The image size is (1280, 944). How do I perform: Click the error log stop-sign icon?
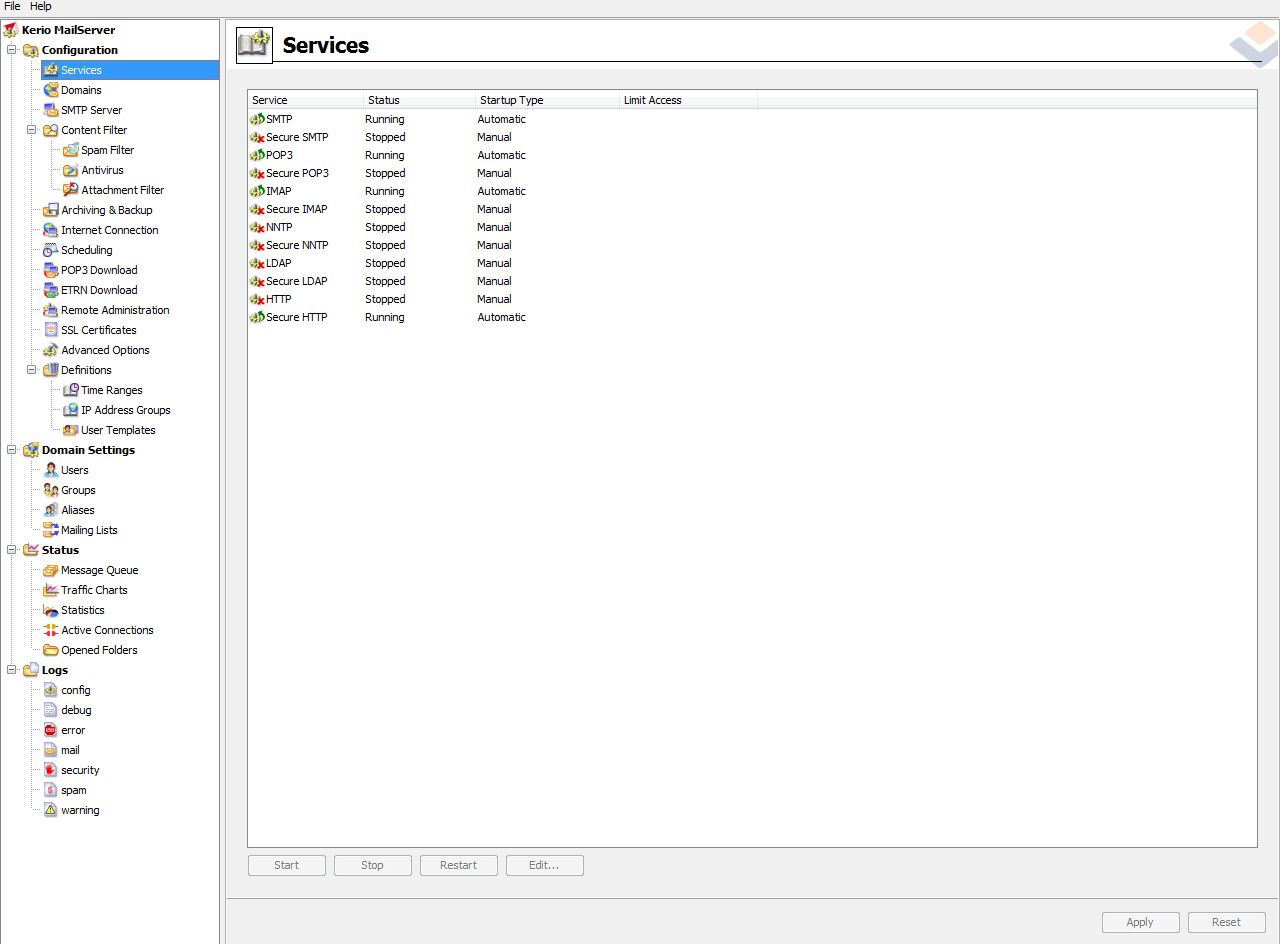[50, 730]
